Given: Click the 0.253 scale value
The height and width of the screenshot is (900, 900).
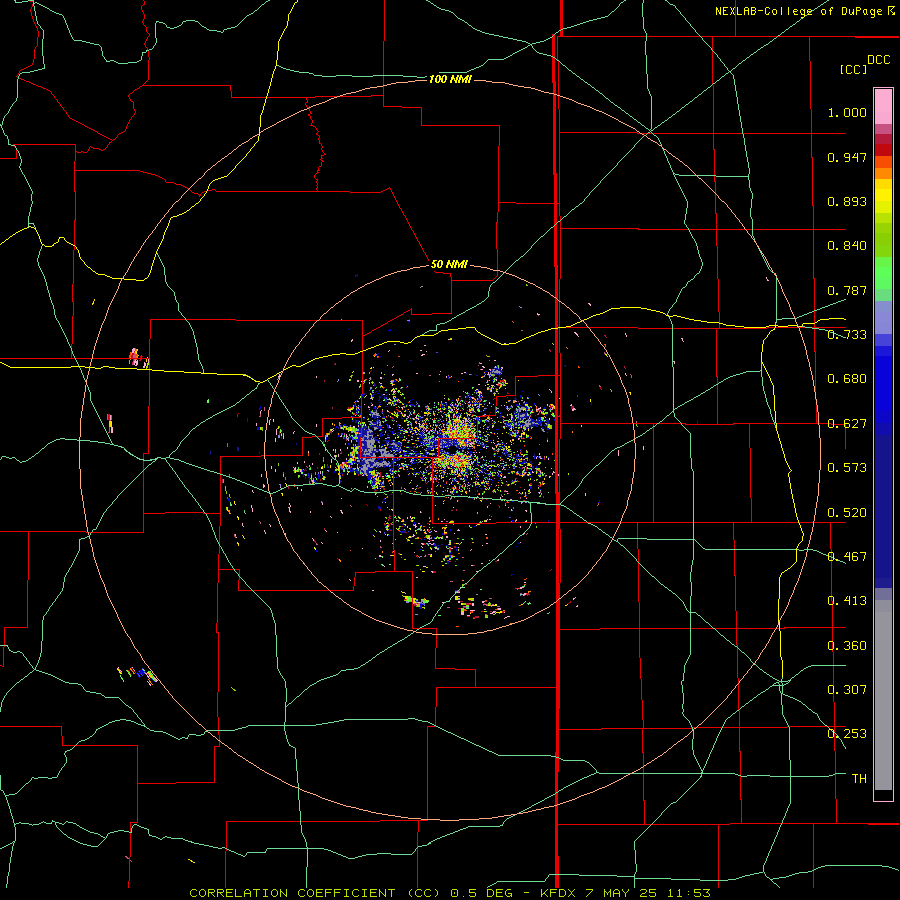Looking at the screenshot, I should pos(847,734).
